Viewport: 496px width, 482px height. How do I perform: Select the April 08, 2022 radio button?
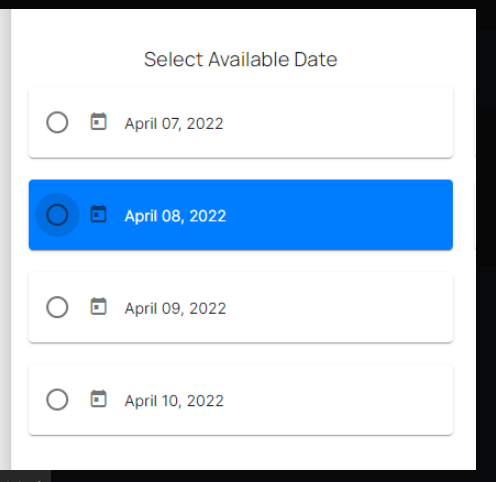(x=57, y=215)
